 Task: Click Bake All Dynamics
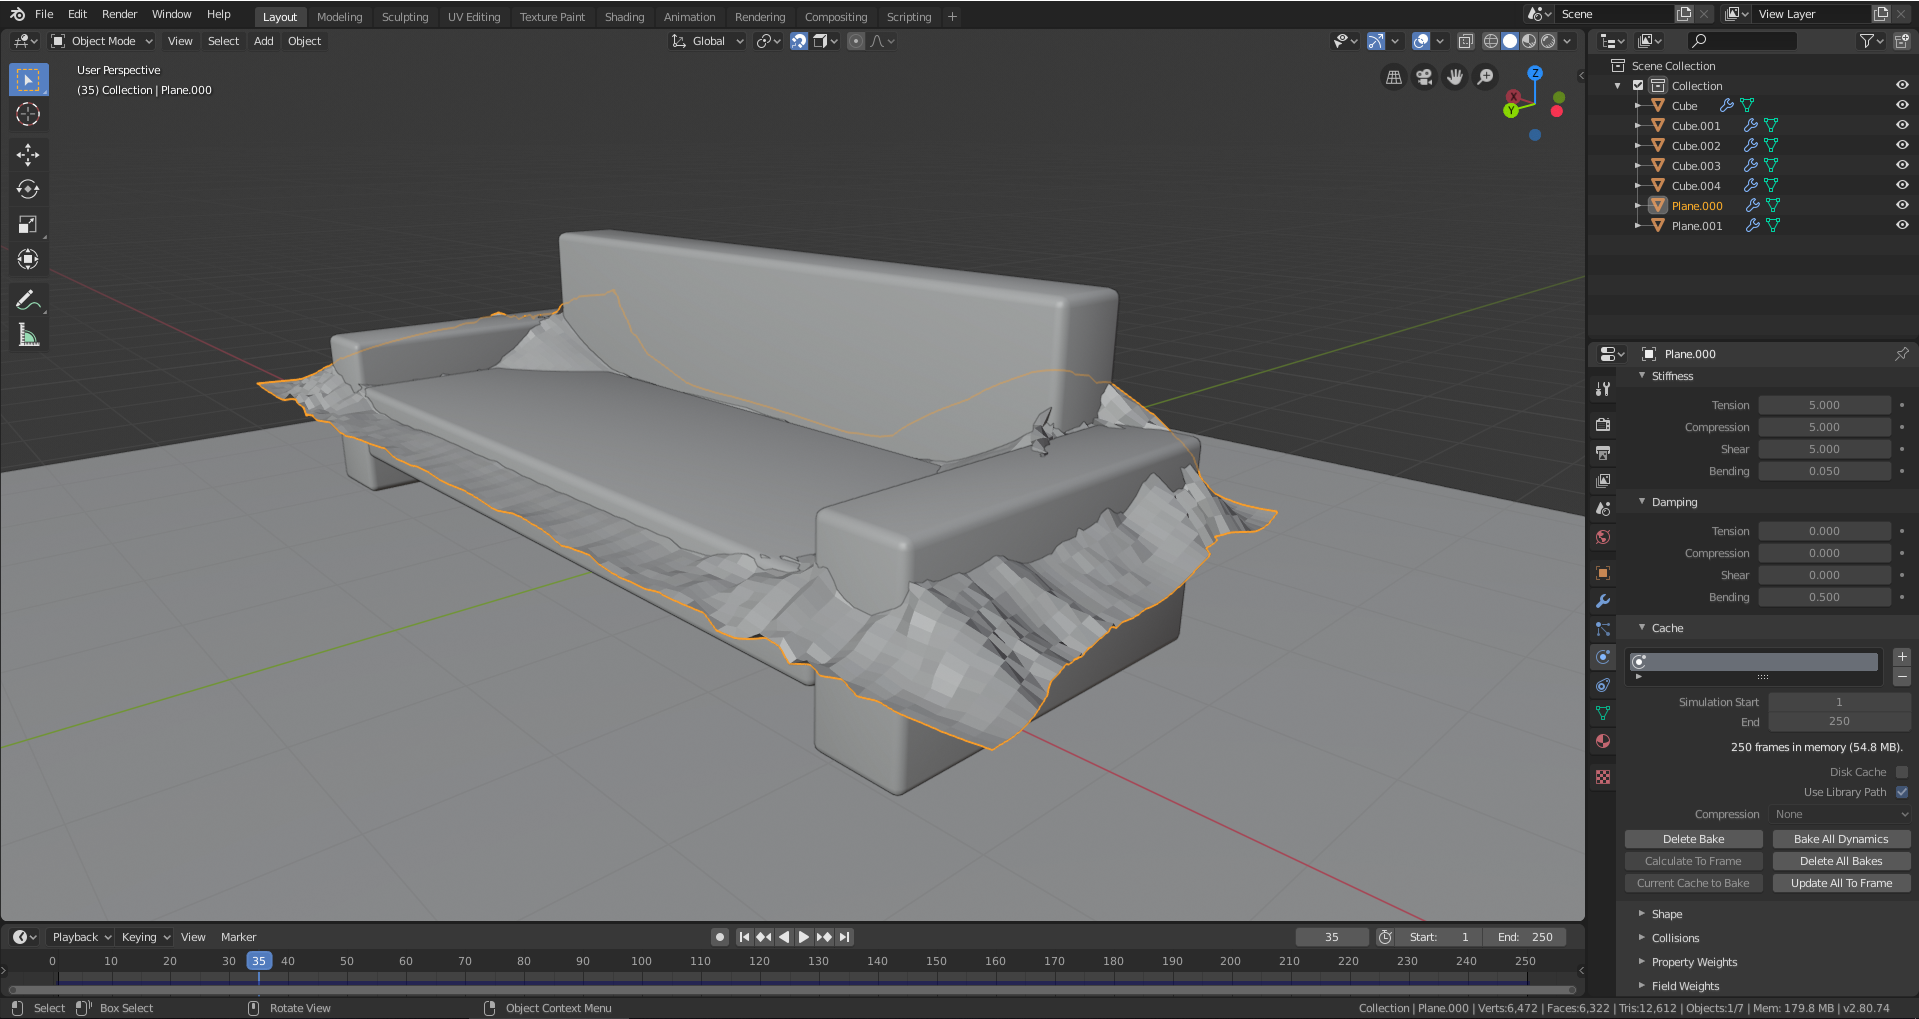[1841, 839]
